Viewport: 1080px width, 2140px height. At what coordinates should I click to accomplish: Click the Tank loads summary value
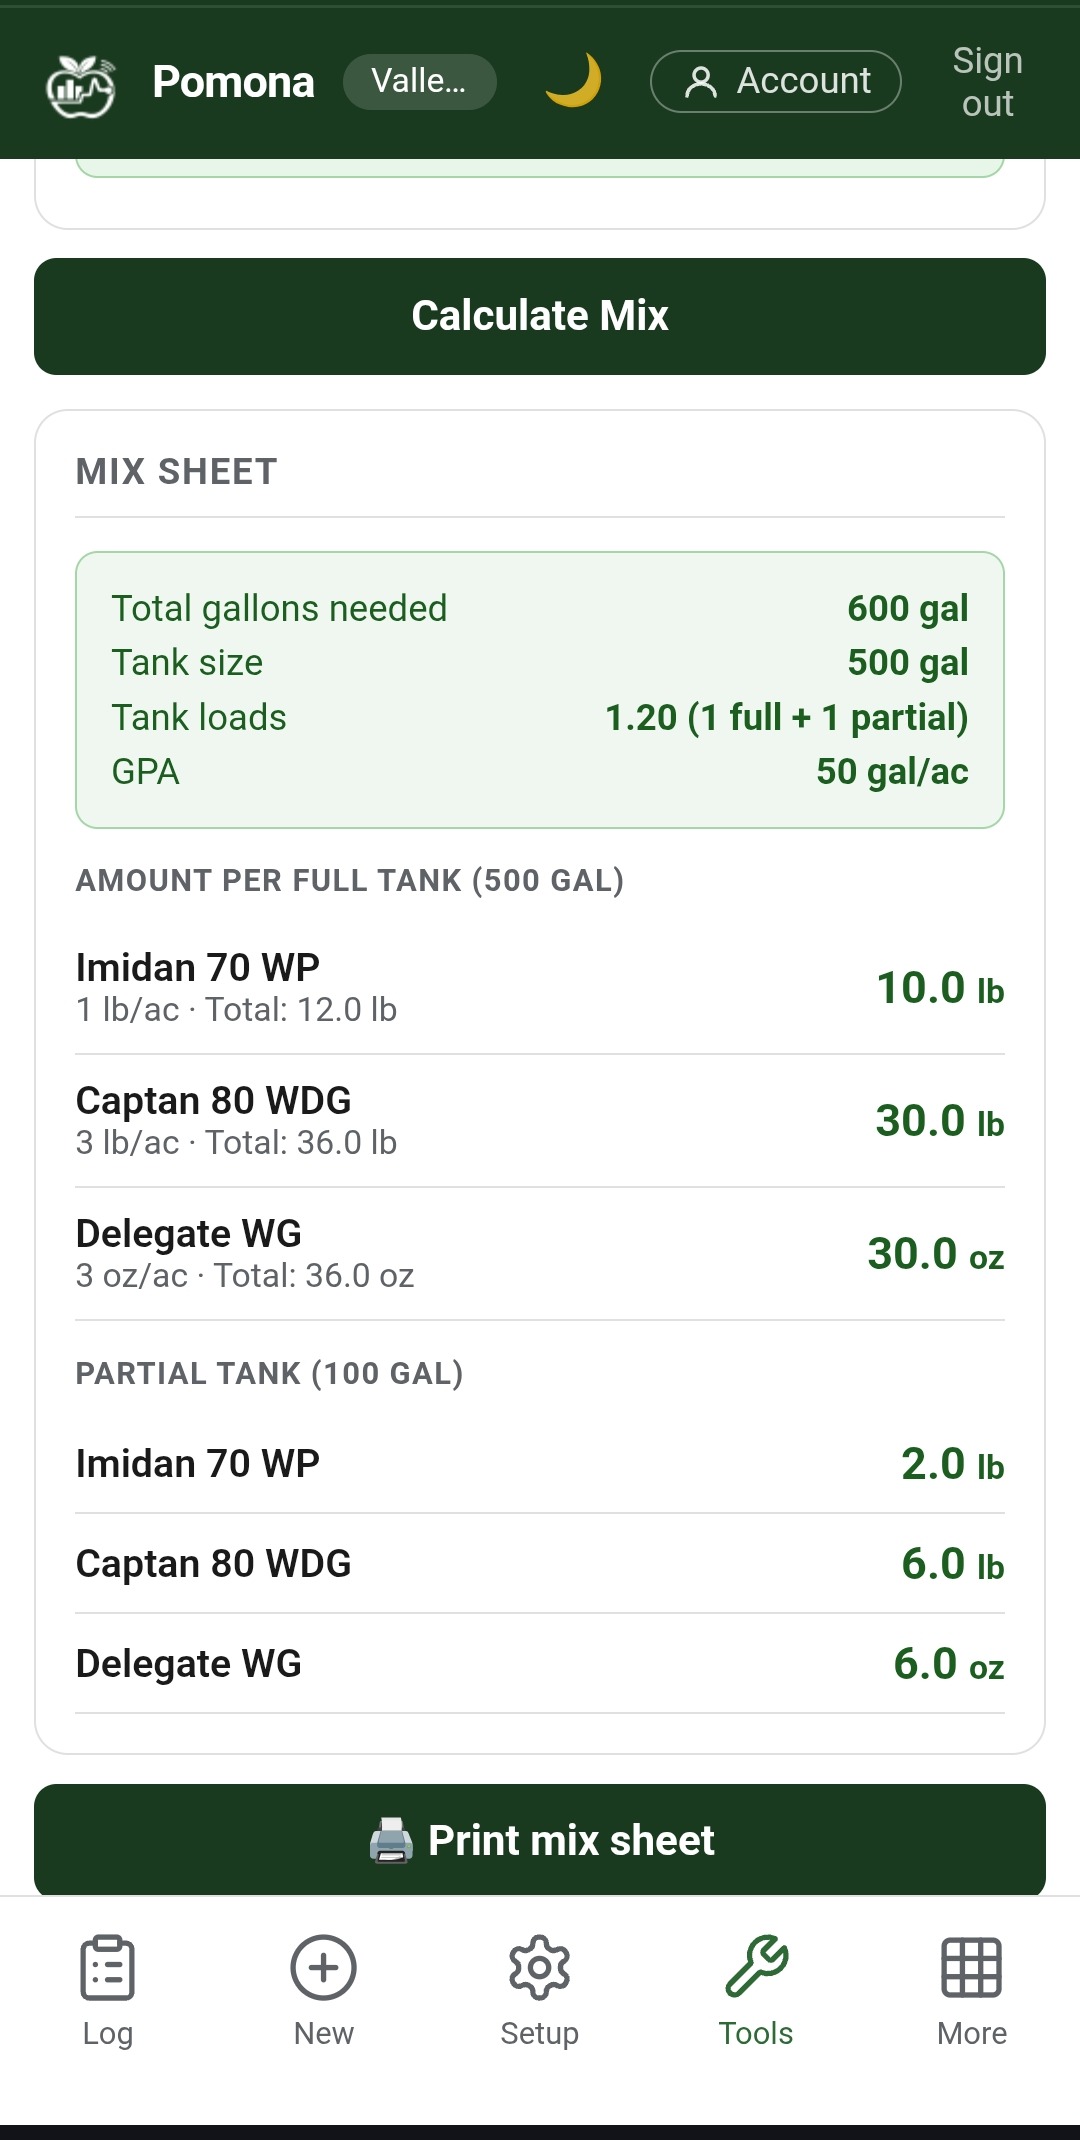[786, 717]
